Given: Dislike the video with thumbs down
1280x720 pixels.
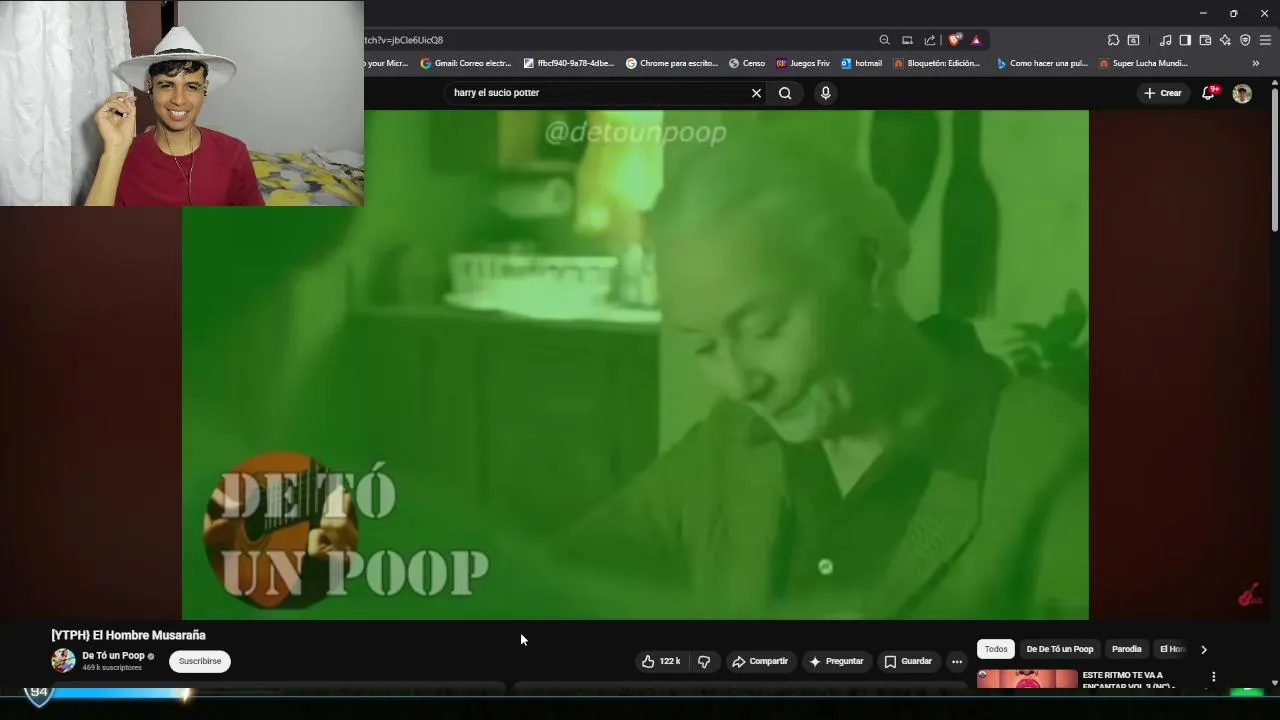Looking at the screenshot, I should pyautogui.click(x=704, y=661).
